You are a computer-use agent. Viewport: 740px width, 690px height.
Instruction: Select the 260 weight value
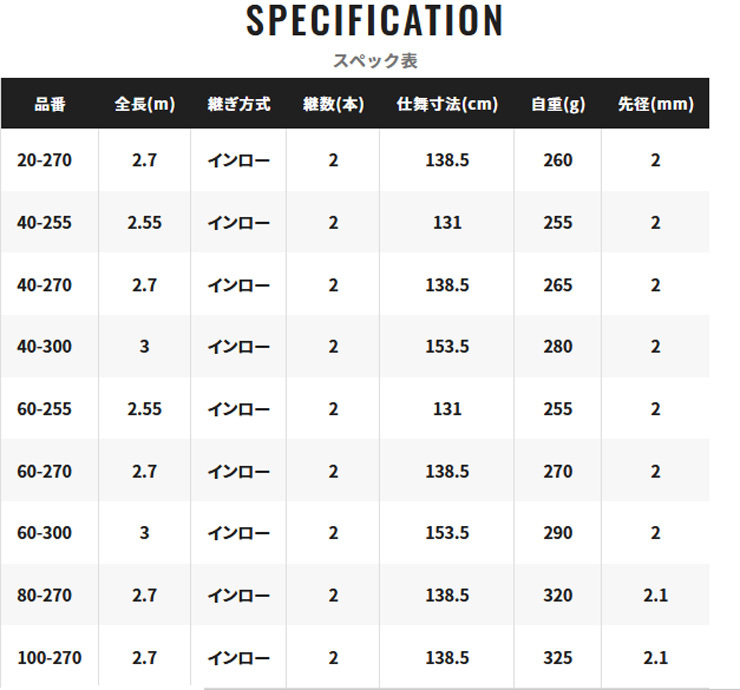[558, 160]
